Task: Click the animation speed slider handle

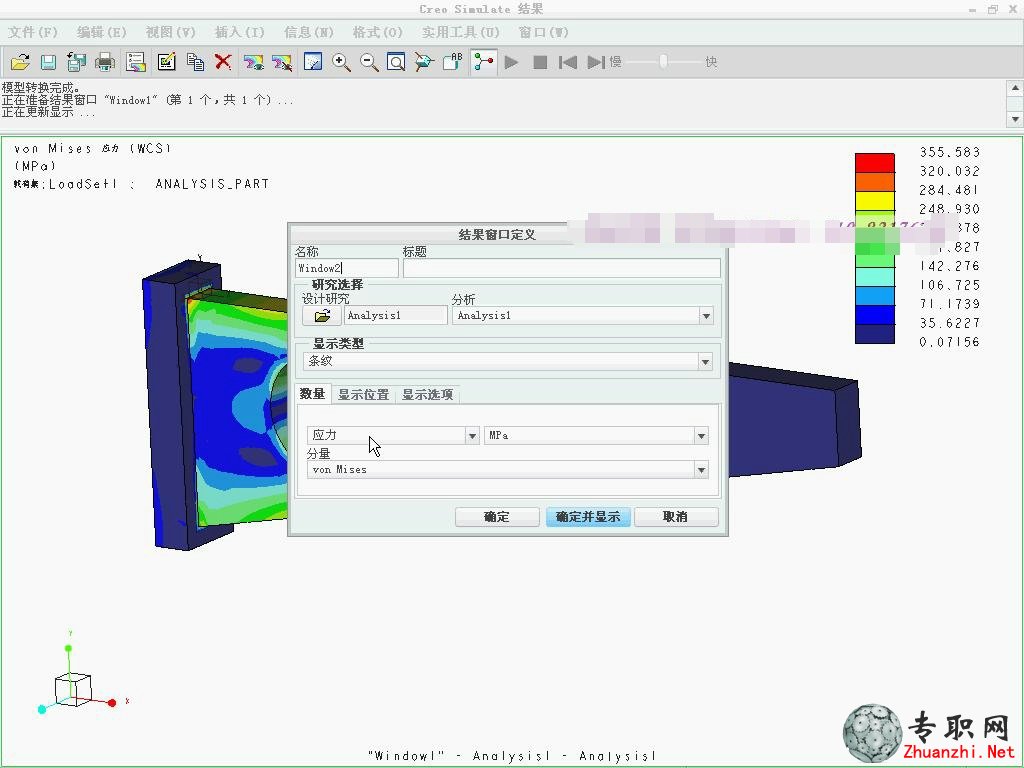Action: click(x=664, y=61)
